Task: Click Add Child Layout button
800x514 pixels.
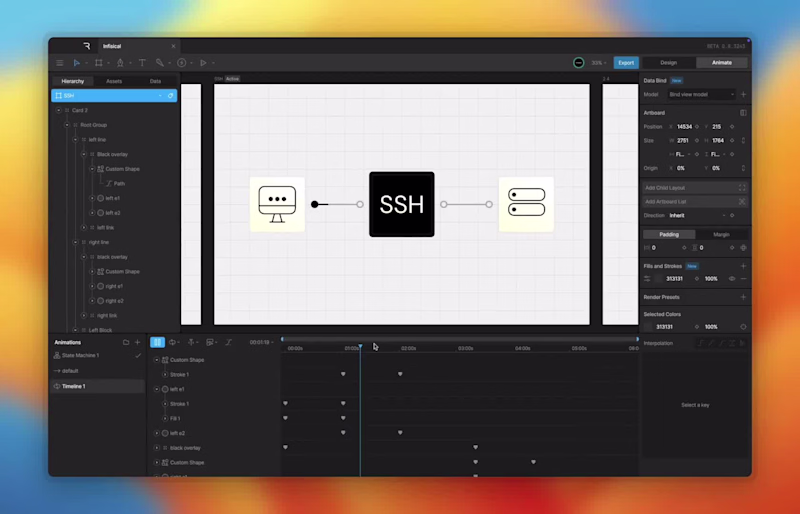Action: coord(695,188)
